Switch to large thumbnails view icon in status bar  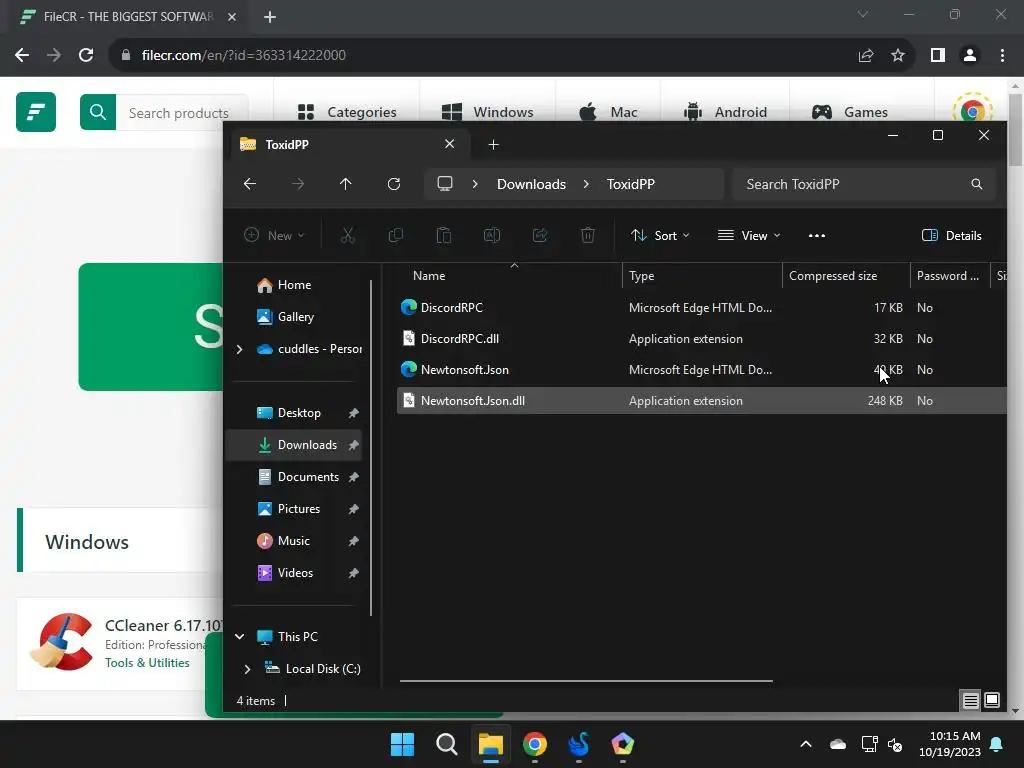tap(992, 701)
